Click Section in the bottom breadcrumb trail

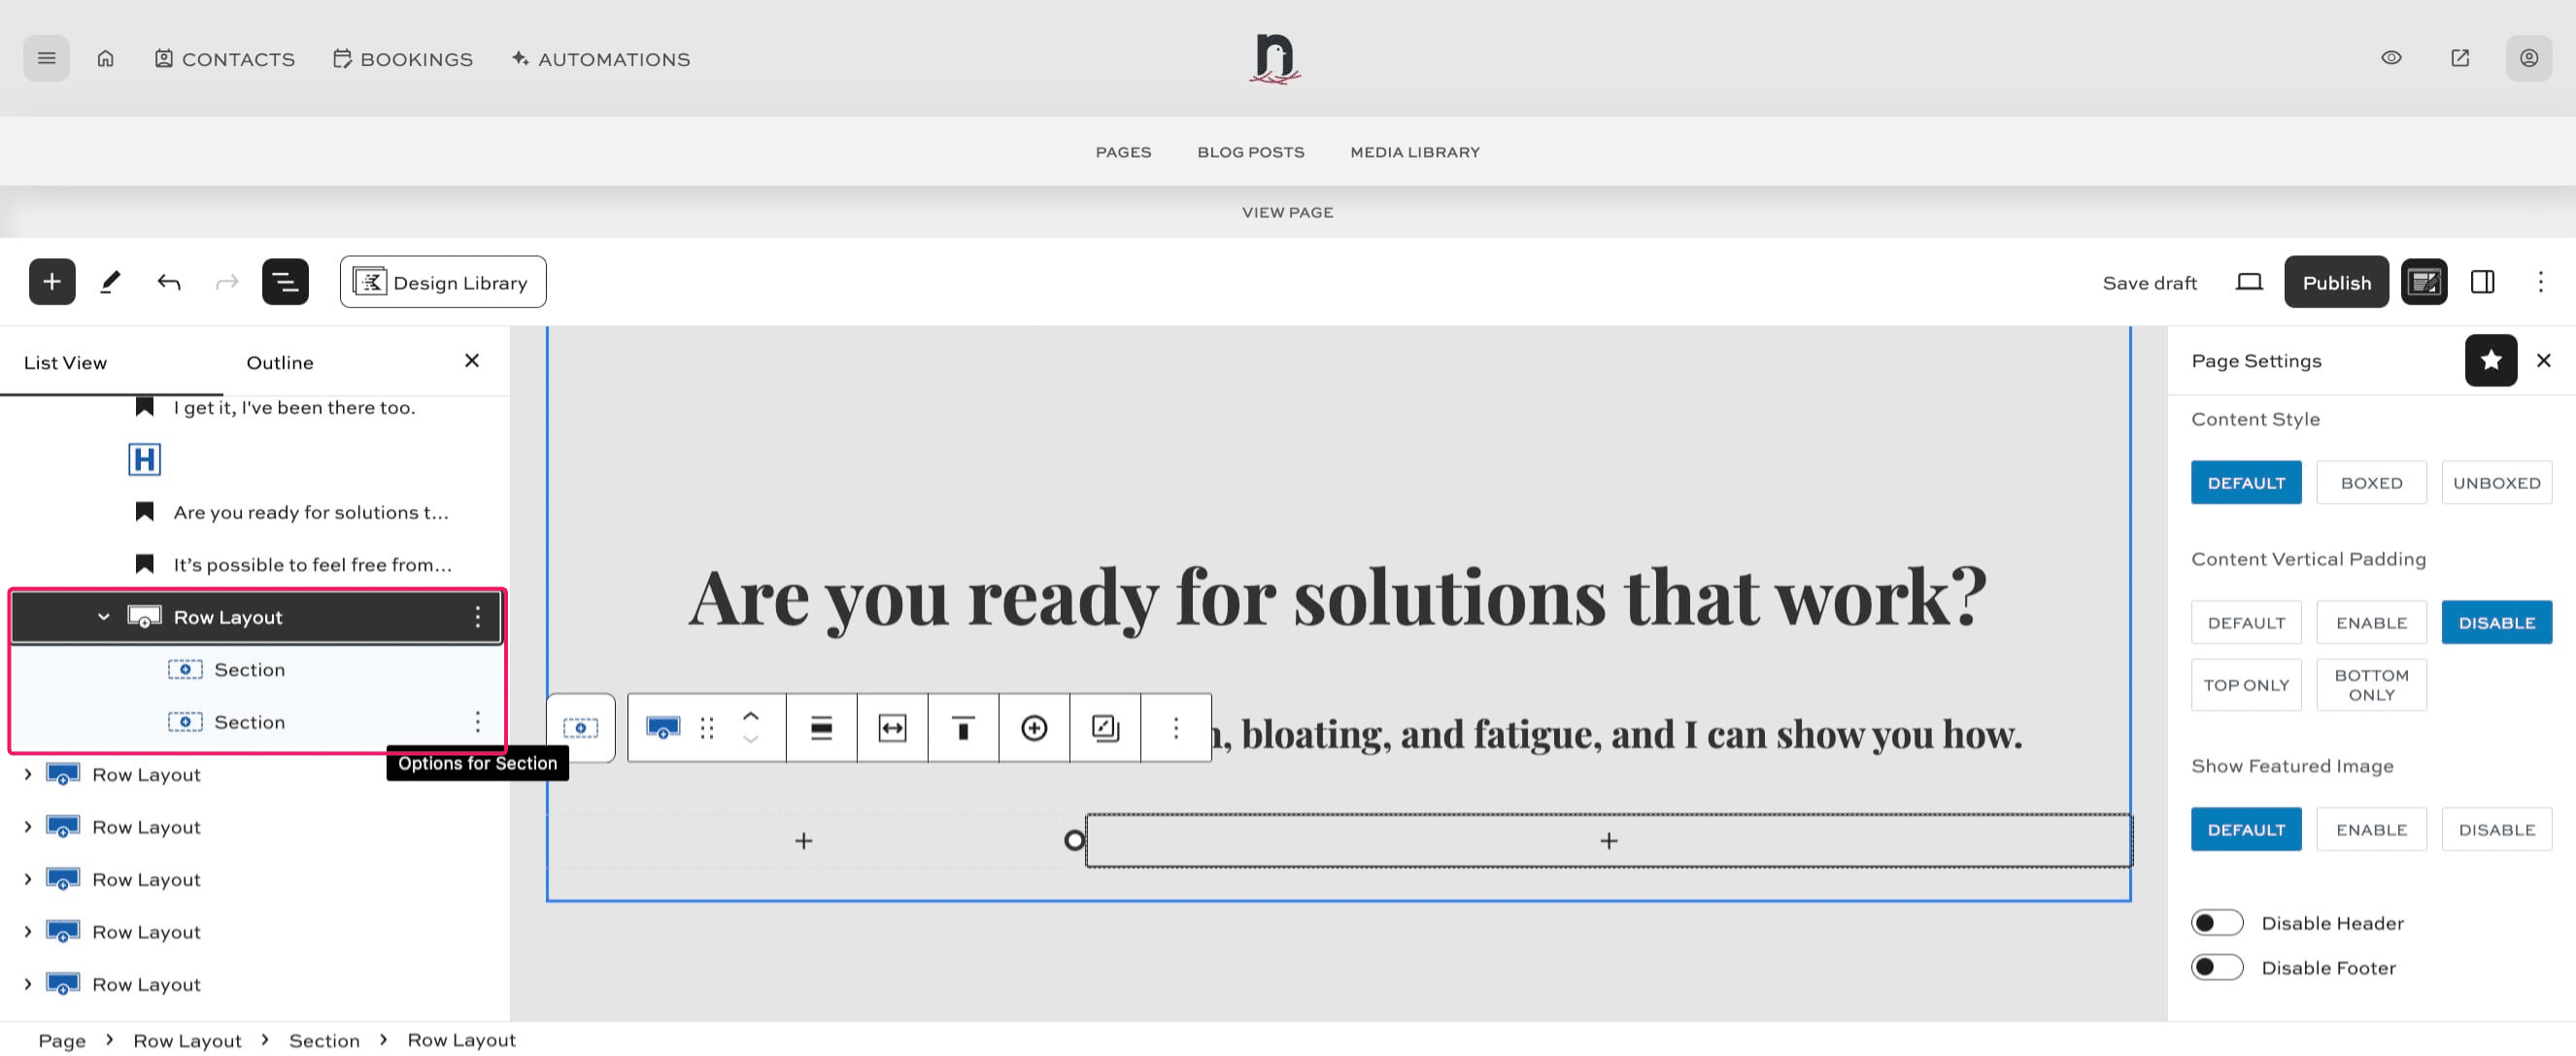324,1040
